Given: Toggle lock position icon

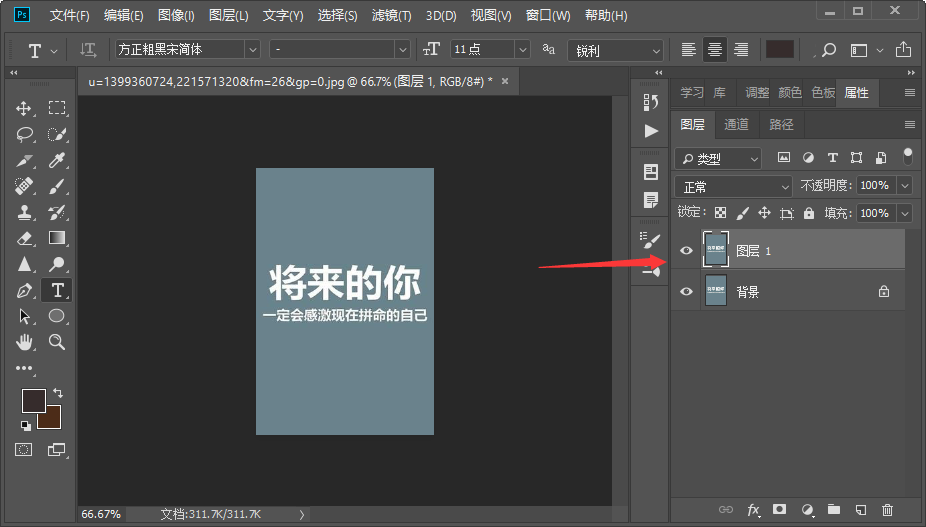Looking at the screenshot, I should 764,213.
